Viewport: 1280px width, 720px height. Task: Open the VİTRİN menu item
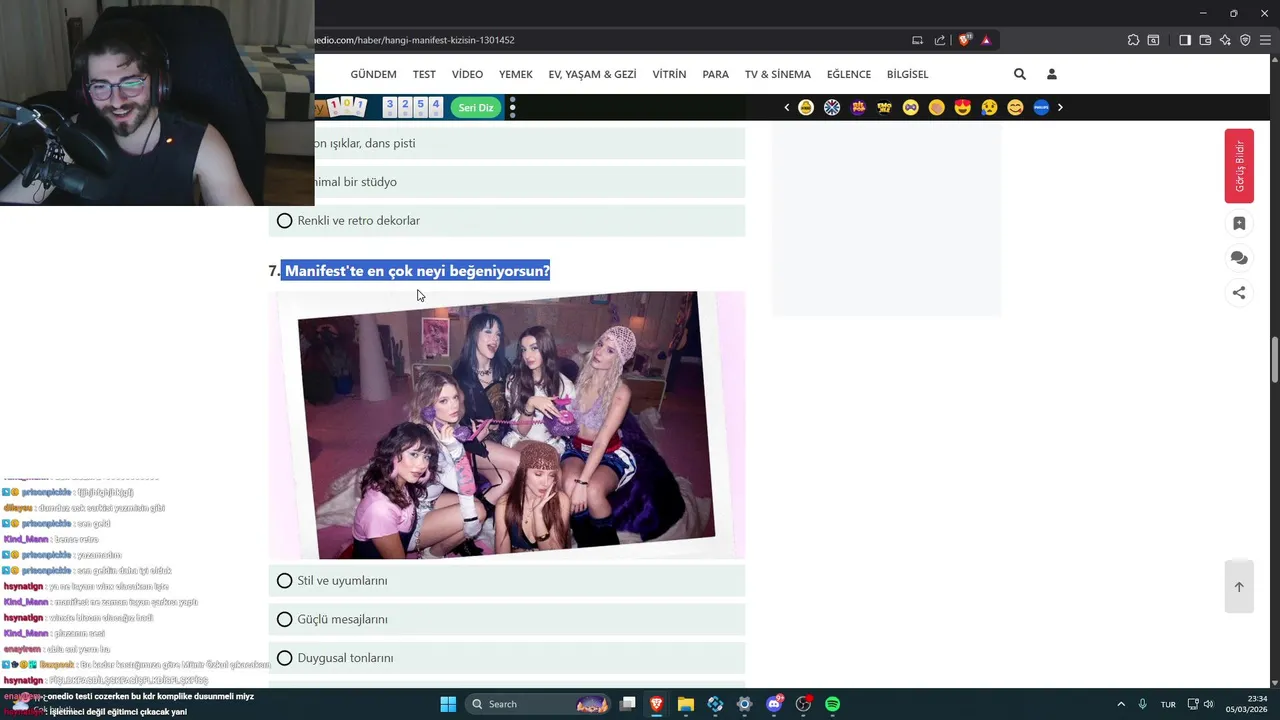tap(669, 74)
